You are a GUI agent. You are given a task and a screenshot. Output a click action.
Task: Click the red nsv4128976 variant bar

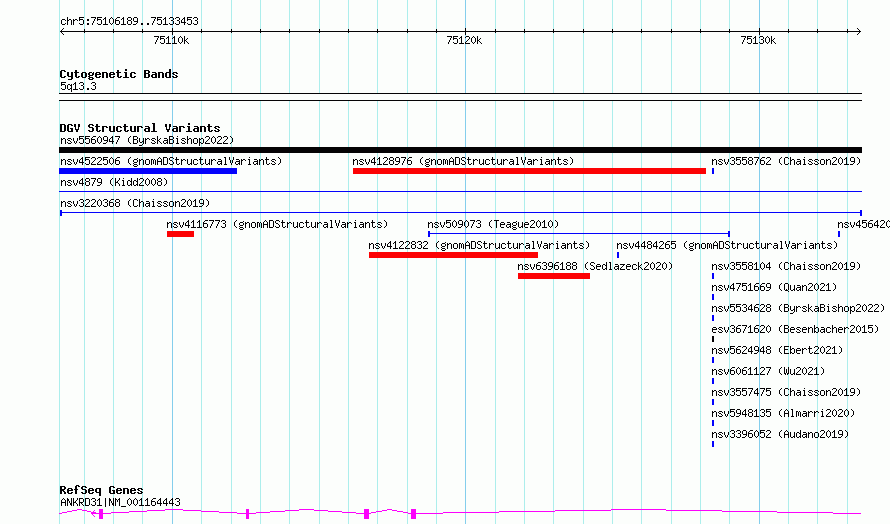tap(529, 171)
